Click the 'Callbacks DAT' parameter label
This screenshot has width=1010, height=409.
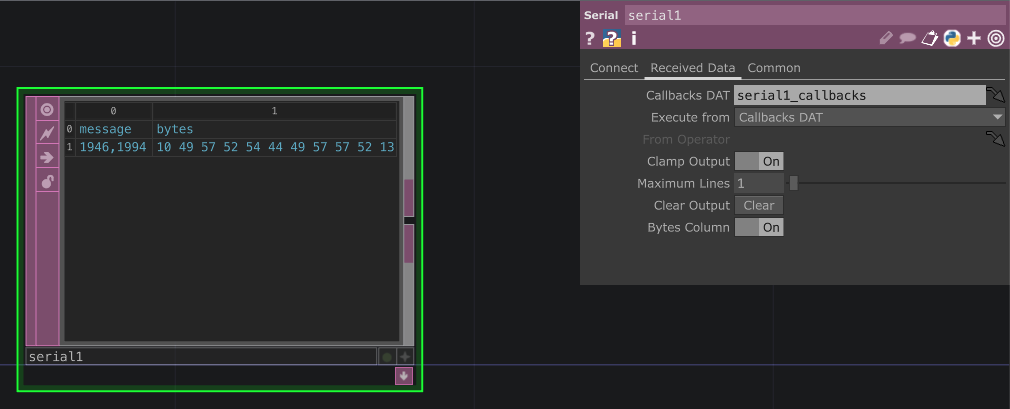[687, 95]
